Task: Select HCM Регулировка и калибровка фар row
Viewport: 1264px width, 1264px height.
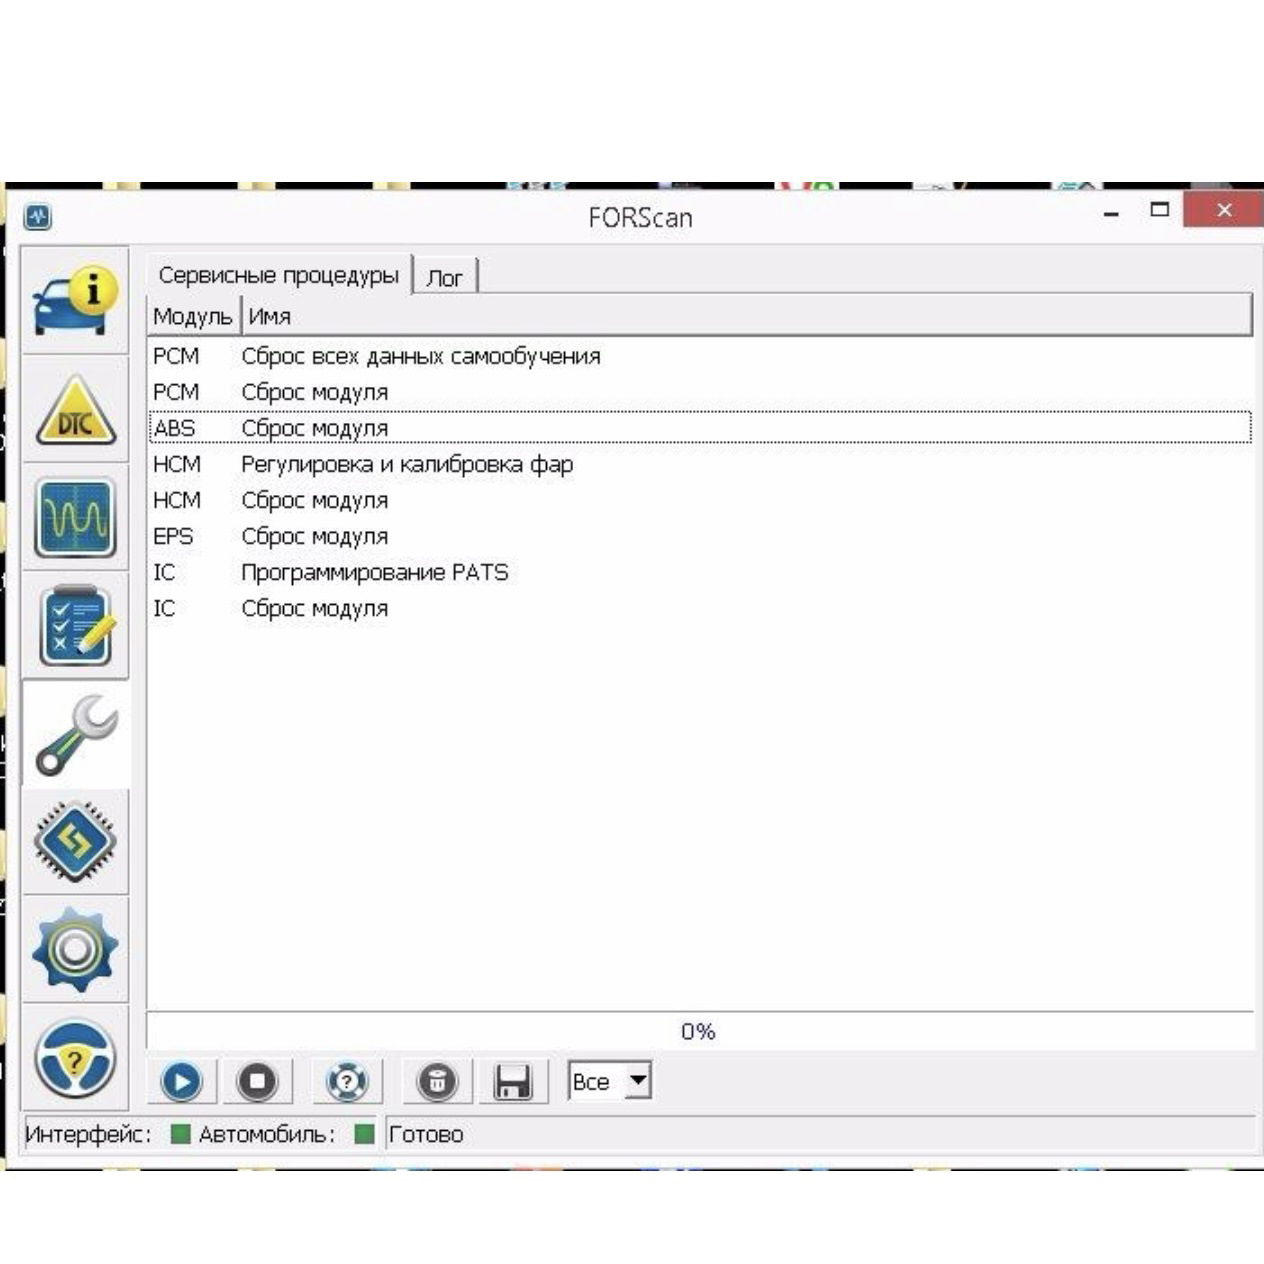Action: [x=700, y=464]
